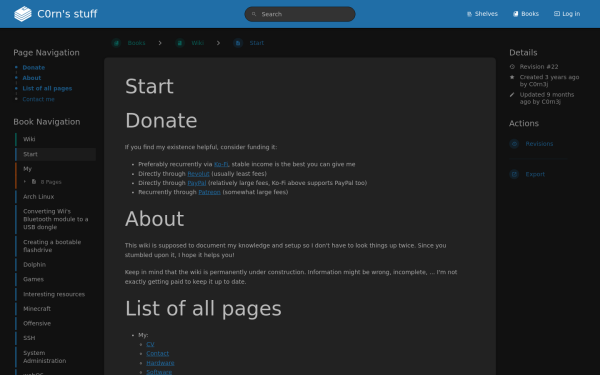Open the Contact page link
The image size is (600, 375).
[158, 354]
